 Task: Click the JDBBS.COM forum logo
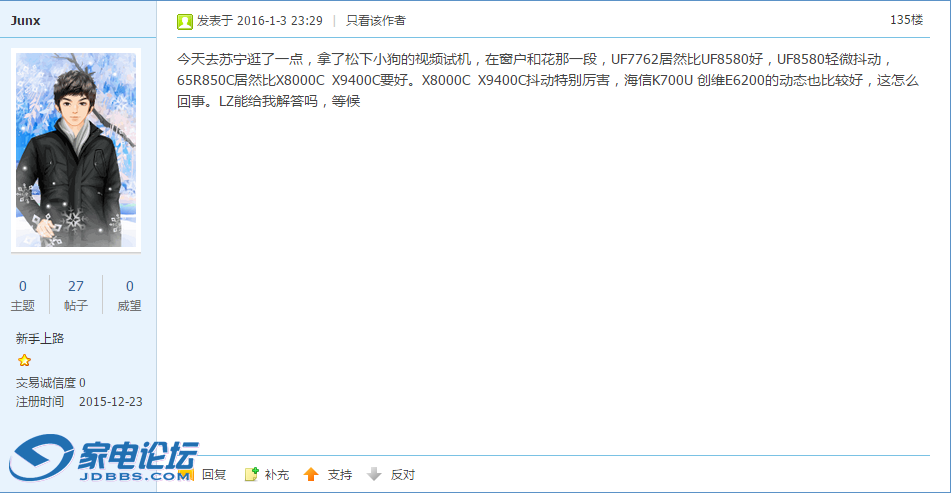pyautogui.click(x=103, y=460)
